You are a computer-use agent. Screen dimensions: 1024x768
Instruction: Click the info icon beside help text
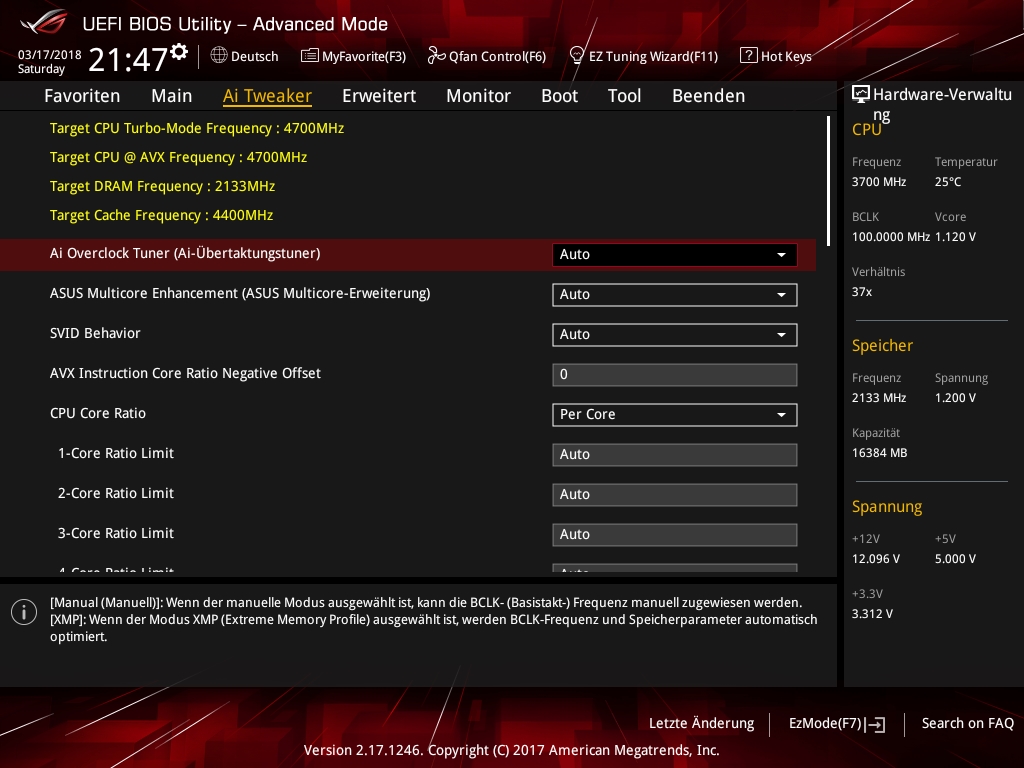click(24, 612)
